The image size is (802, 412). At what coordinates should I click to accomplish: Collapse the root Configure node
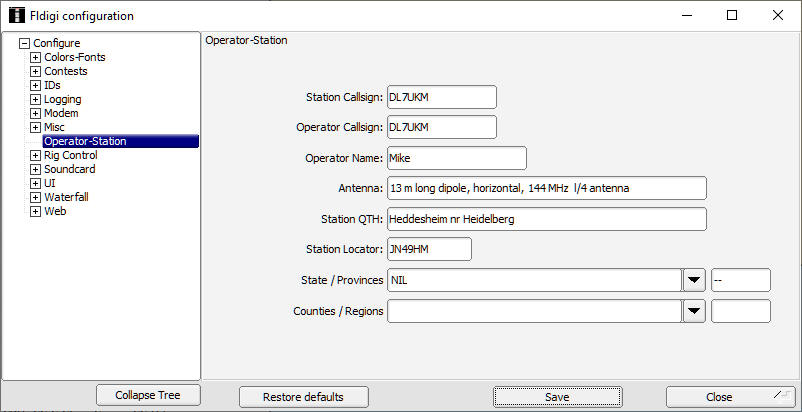[25, 43]
